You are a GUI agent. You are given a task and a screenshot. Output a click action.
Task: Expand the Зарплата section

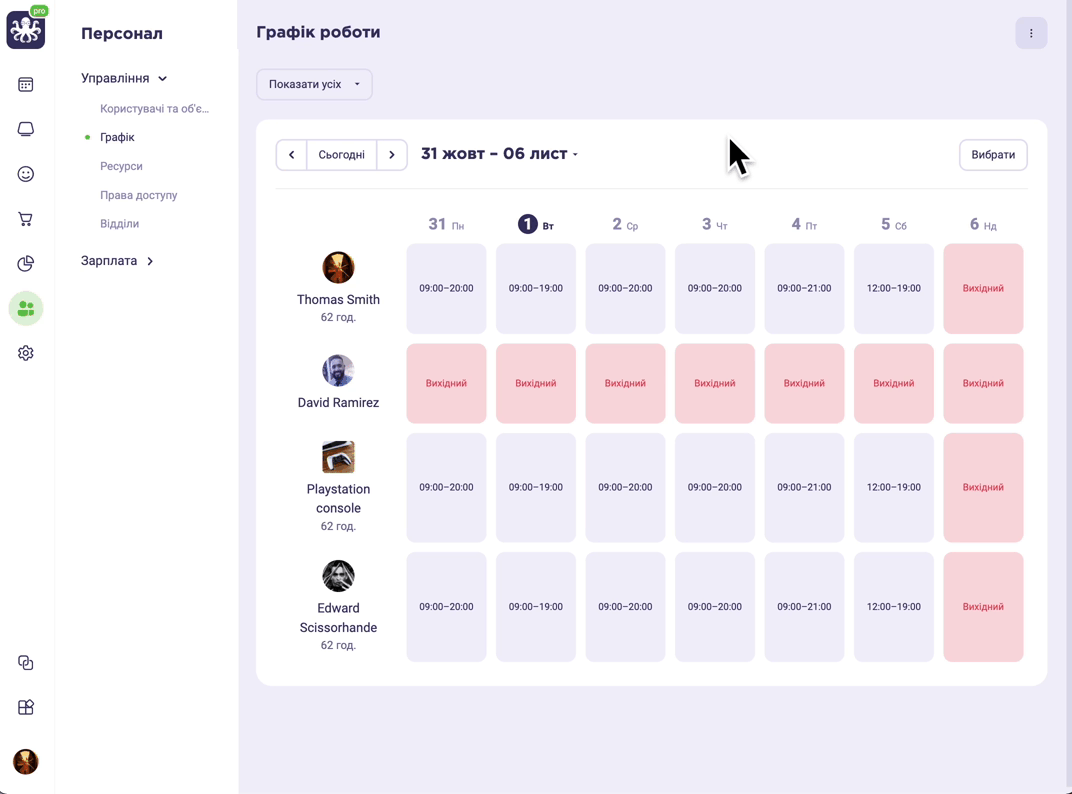pyautogui.click(x=117, y=261)
